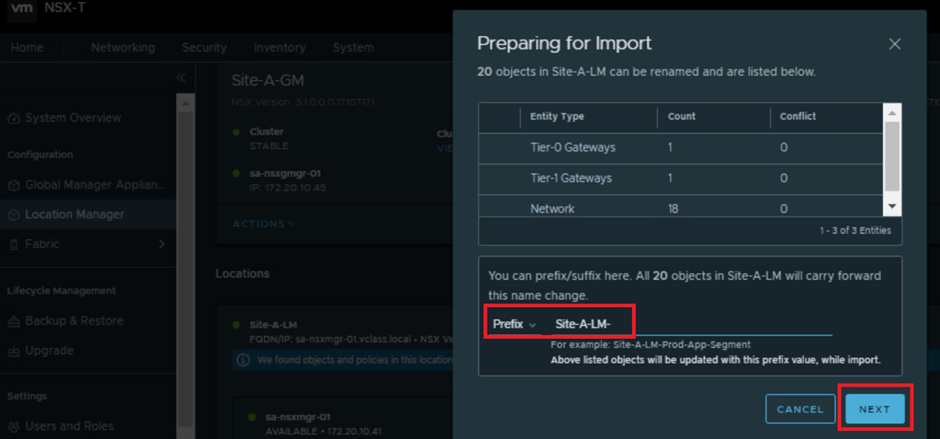Click the Site-A-LM- prefix text field

(690, 324)
